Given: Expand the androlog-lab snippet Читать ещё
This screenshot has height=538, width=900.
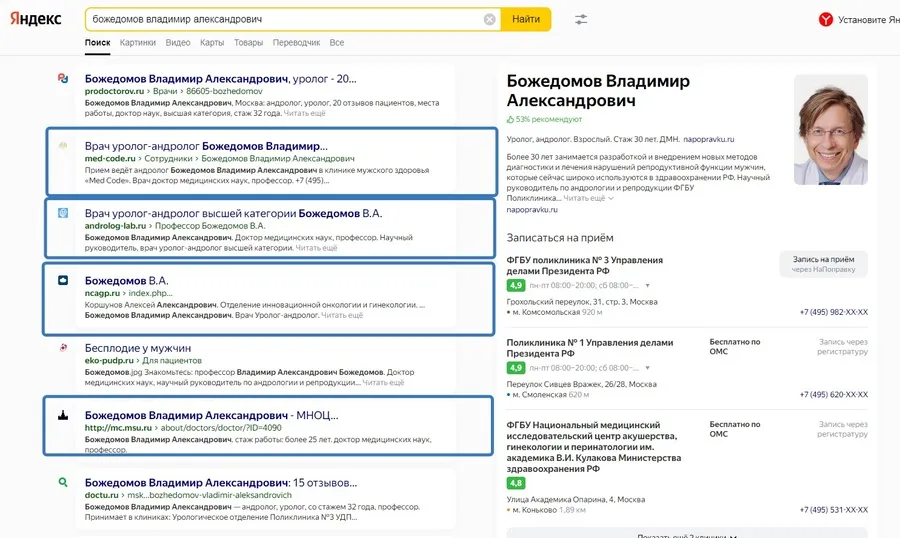Looking at the screenshot, I should point(316,248).
